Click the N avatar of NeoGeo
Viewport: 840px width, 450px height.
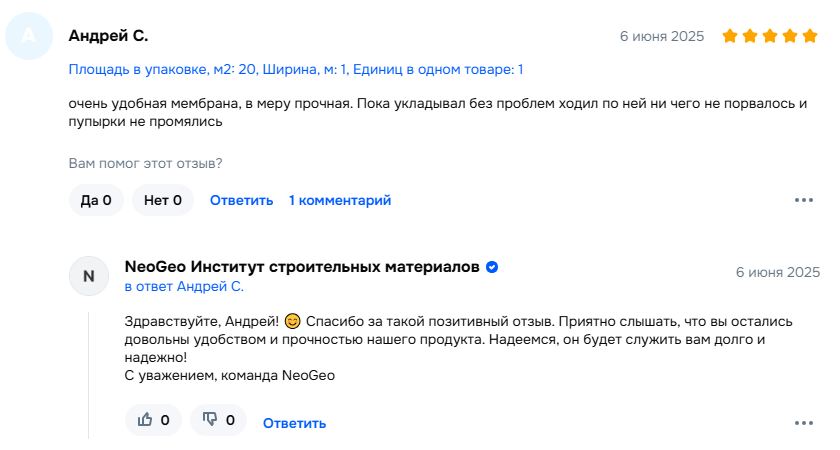tap(89, 276)
